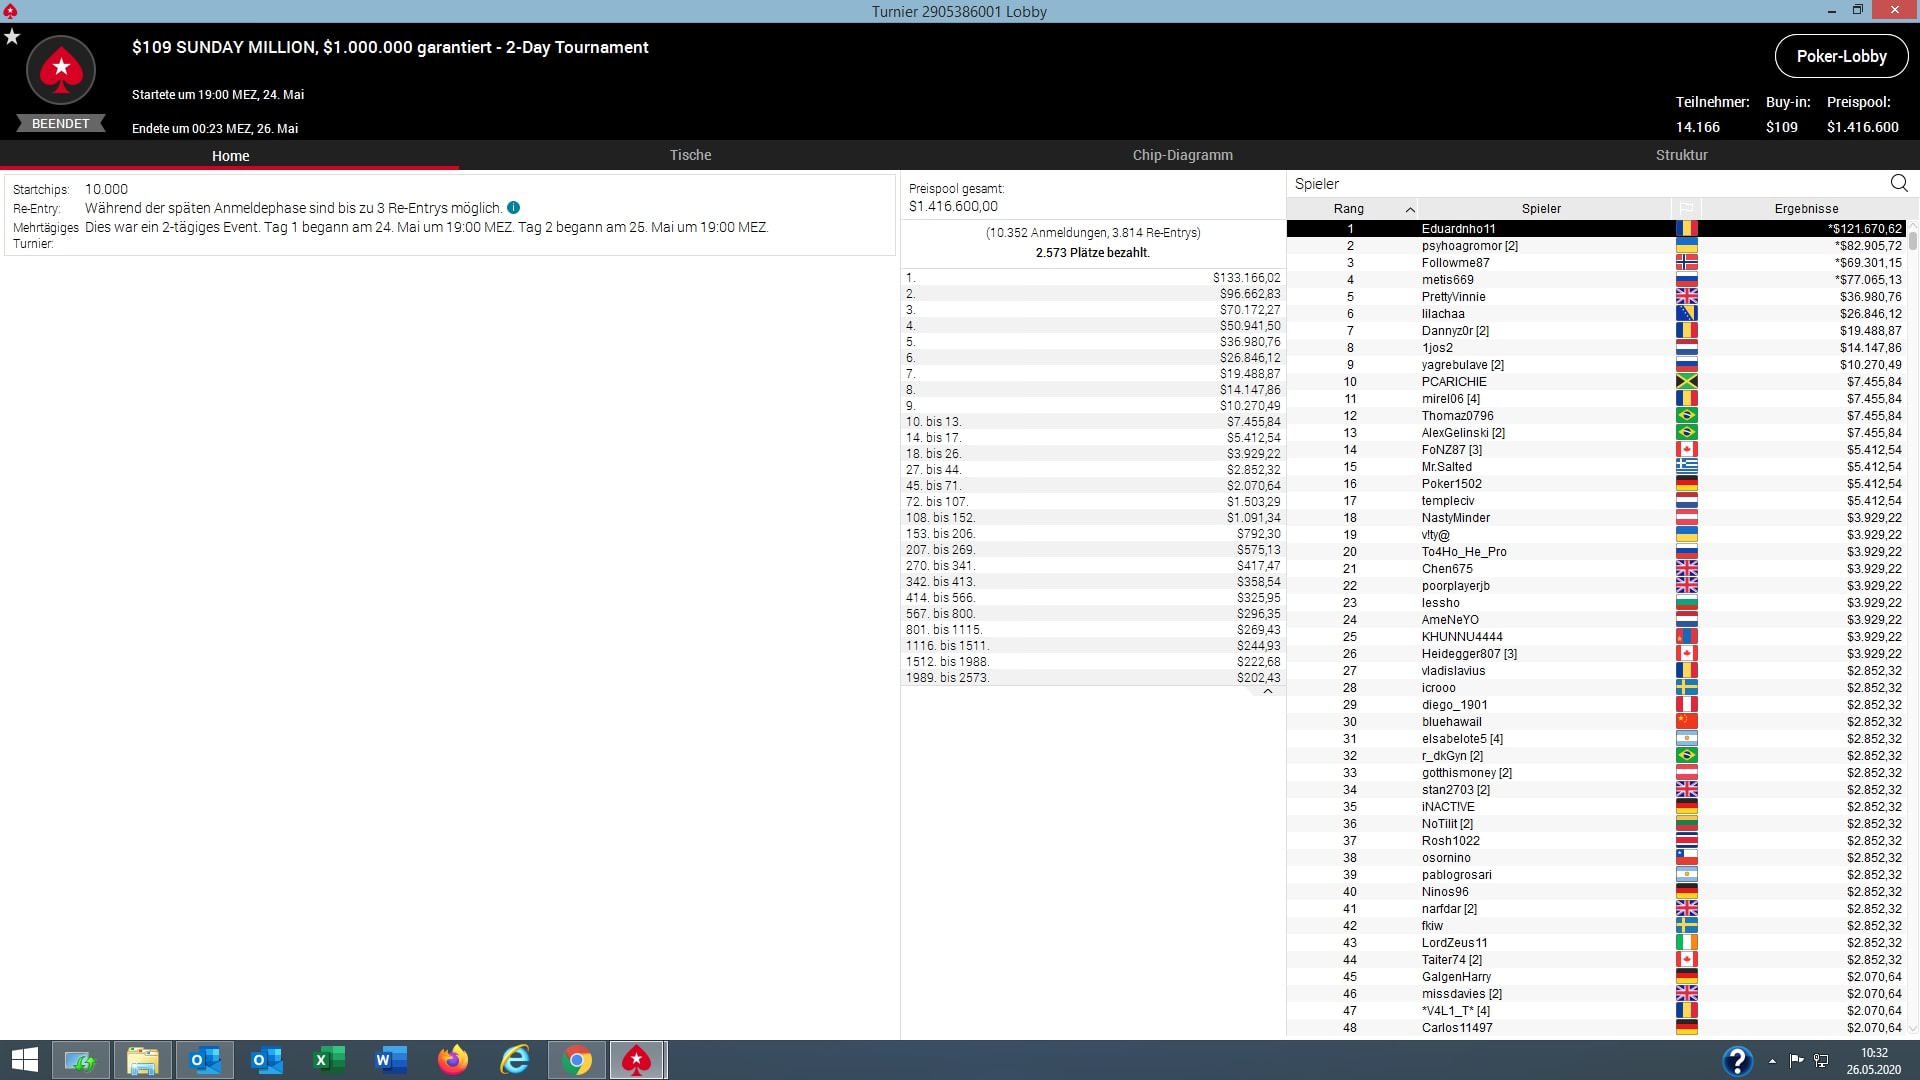Go to the Struktur tab
Image resolution: width=1920 pixels, height=1080 pixels.
[x=1681, y=155]
